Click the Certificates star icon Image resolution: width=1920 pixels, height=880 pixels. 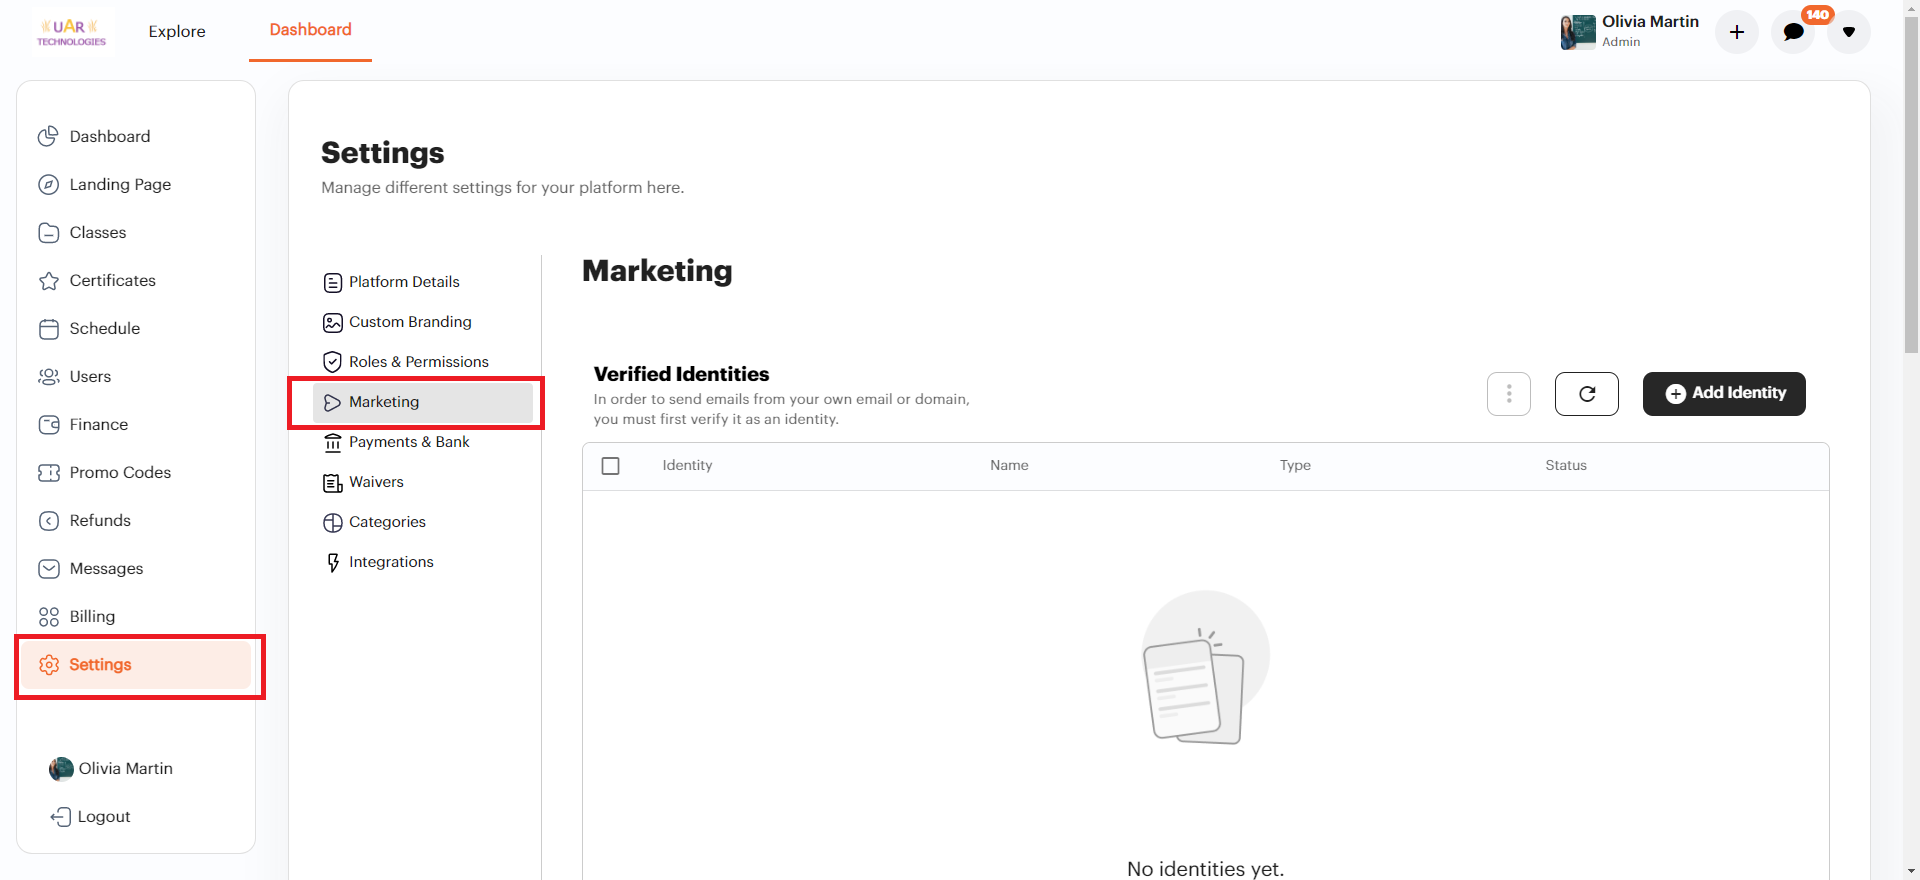point(48,280)
